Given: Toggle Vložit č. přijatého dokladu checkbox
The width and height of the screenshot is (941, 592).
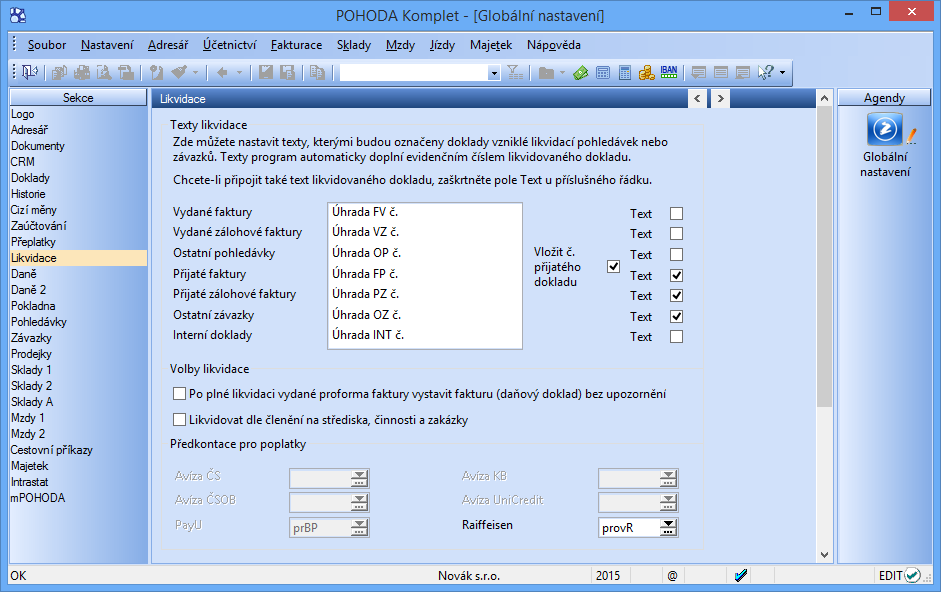Looking at the screenshot, I should [613, 267].
